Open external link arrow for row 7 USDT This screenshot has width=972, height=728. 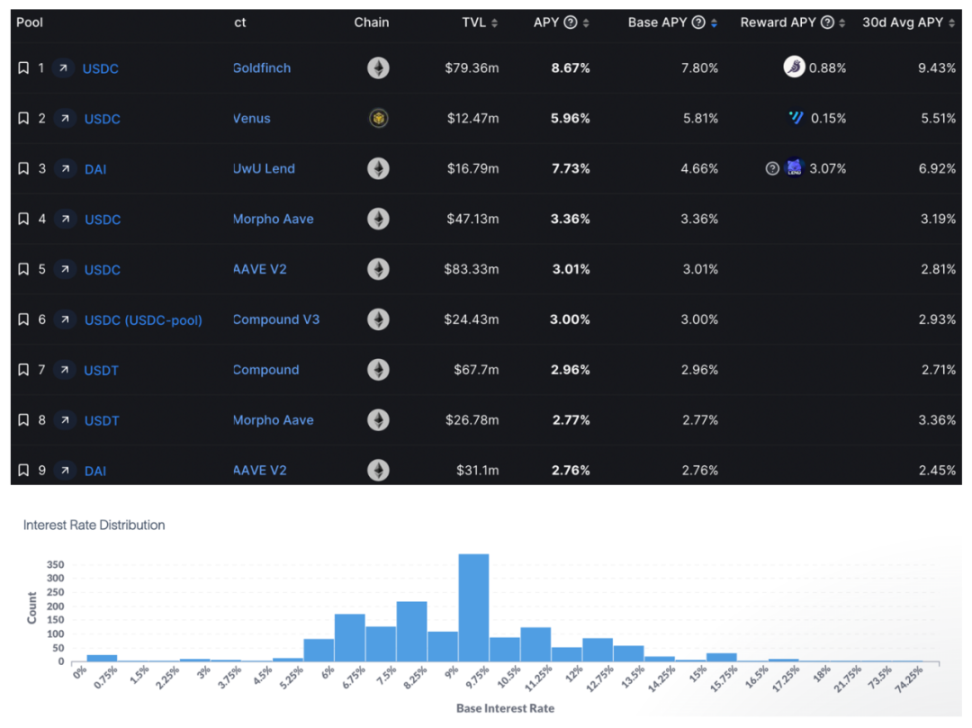64,370
